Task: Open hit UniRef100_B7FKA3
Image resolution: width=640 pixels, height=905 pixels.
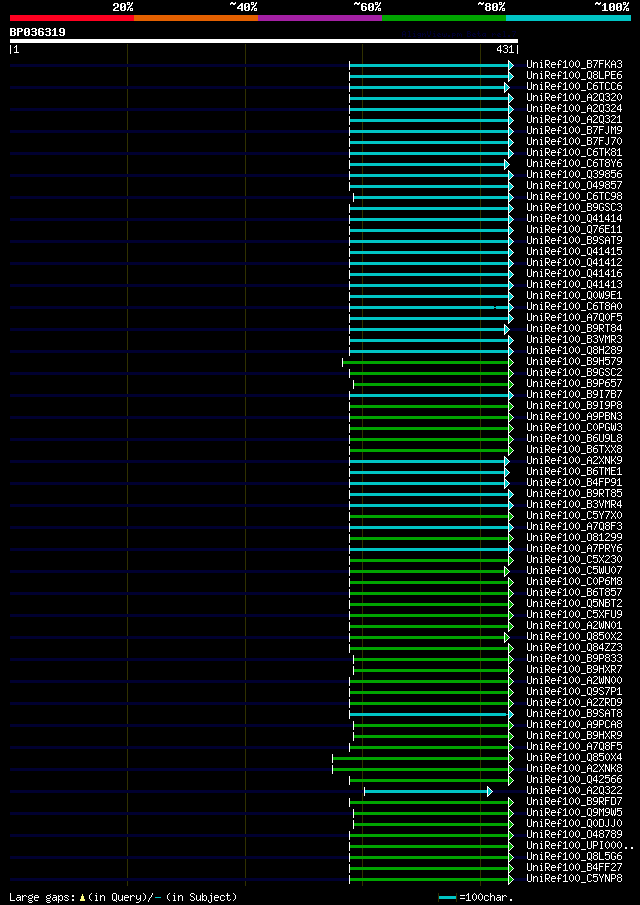Action: (x=574, y=65)
